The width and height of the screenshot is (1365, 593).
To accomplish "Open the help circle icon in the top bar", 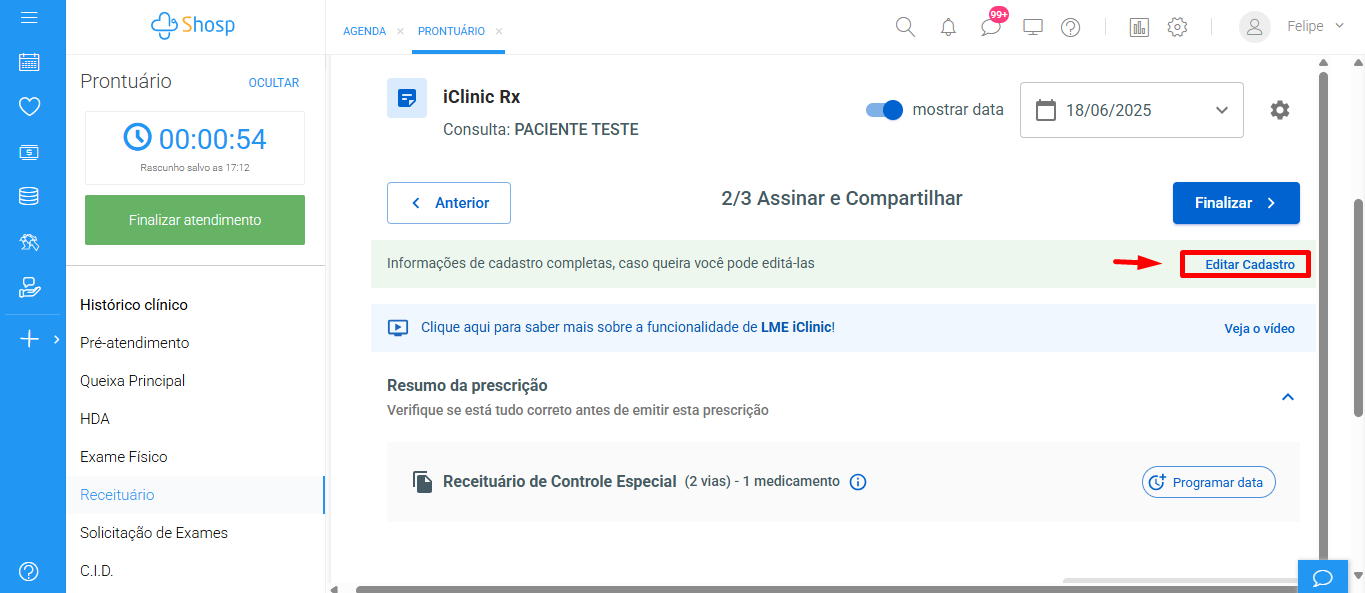I will pos(1070,27).
